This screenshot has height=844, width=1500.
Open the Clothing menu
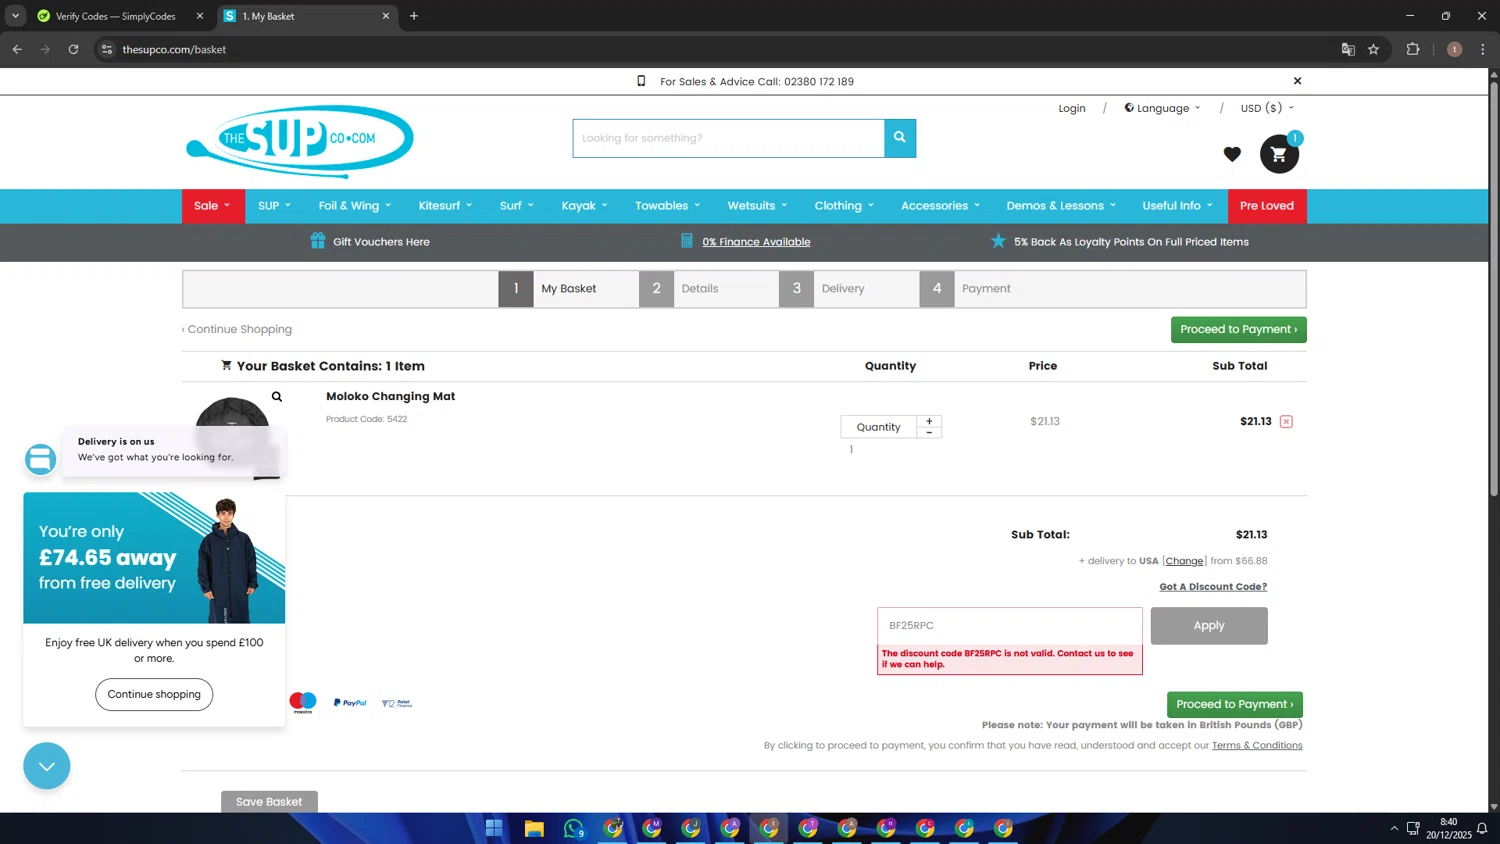844,206
